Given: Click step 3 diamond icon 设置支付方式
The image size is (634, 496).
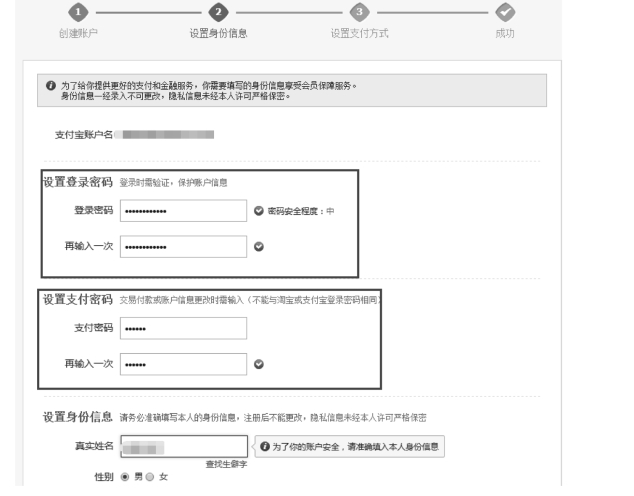Looking at the screenshot, I should click(x=359, y=12).
